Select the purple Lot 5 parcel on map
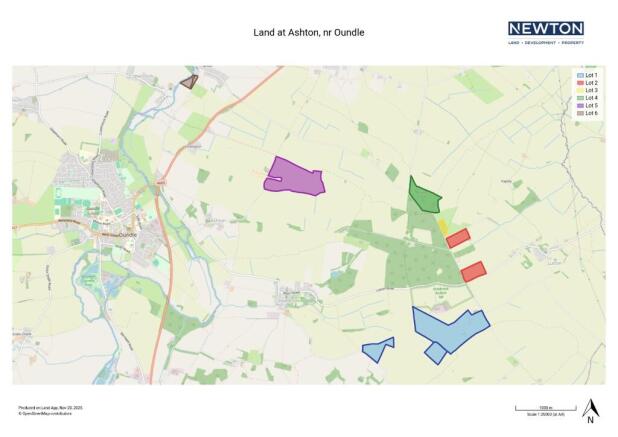The height and width of the screenshot is (437, 618). point(294,176)
